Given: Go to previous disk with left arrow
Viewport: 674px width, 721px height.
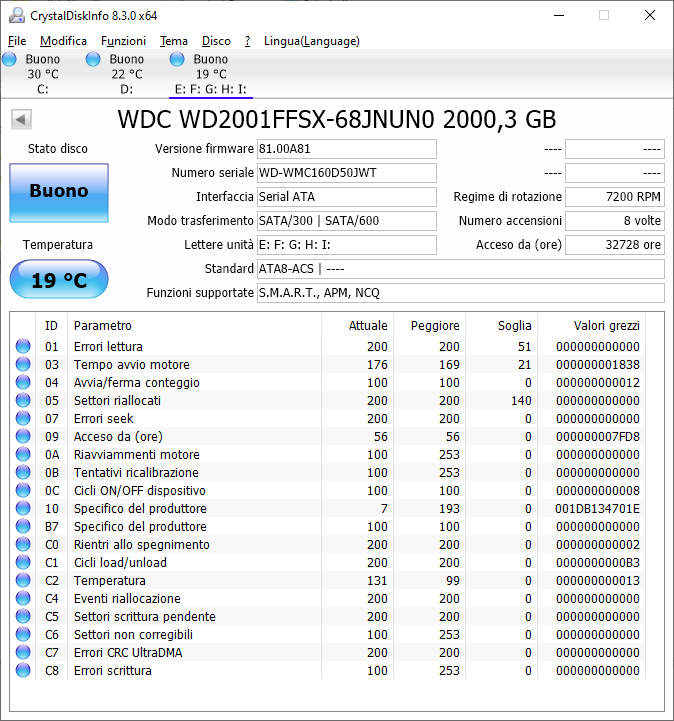Looking at the screenshot, I should (x=21, y=120).
